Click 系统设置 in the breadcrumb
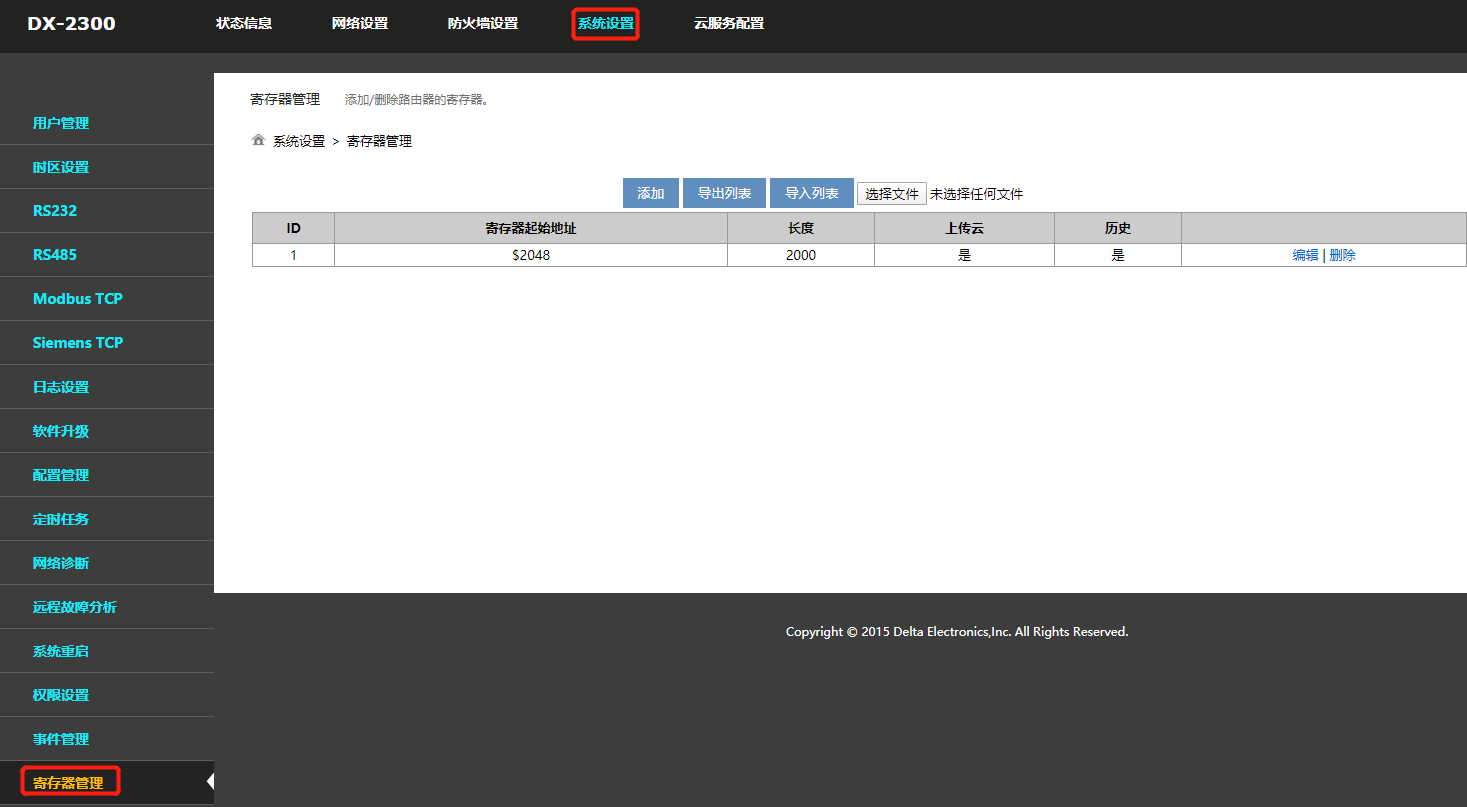1467x807 pixels. [299, 141]
